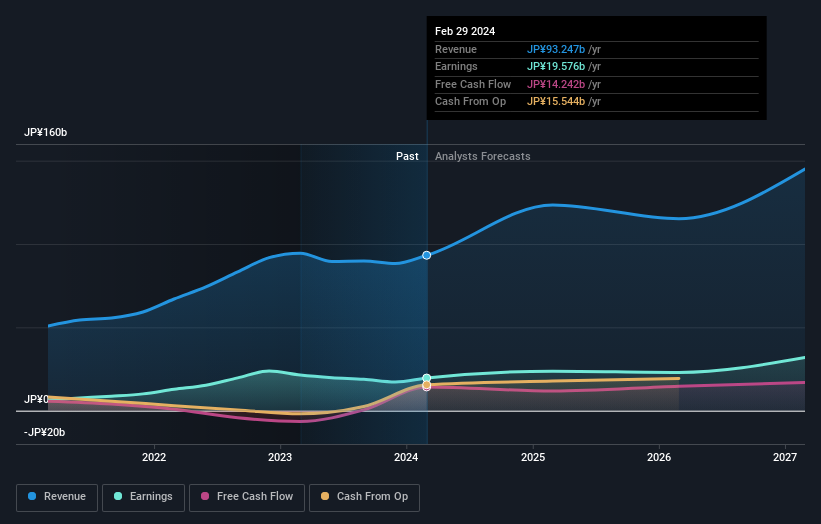Click Earnings value JP¥19.576b in tooltip
The image size is (821, 524).
556,66
